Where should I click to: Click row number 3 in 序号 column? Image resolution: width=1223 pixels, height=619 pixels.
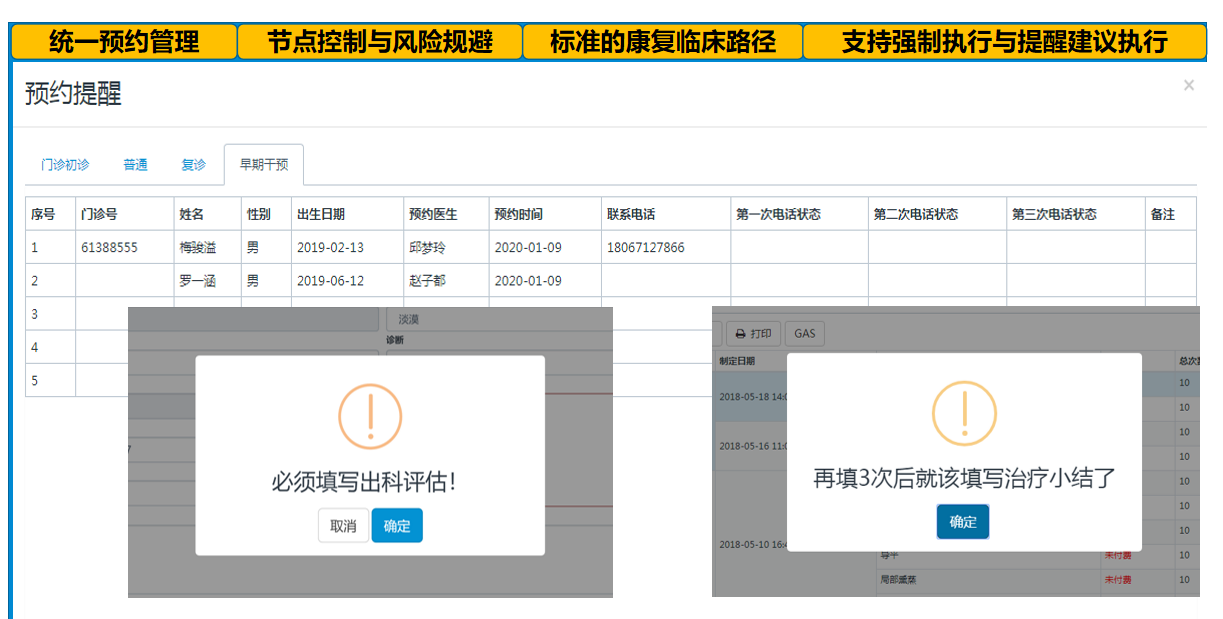coord(35,314)
